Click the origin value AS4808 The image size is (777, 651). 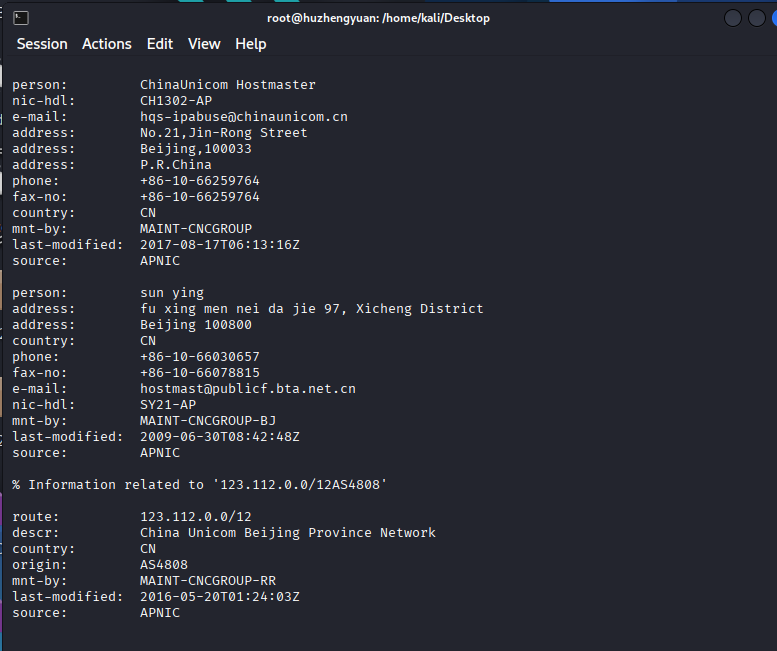tap(164, 565)
